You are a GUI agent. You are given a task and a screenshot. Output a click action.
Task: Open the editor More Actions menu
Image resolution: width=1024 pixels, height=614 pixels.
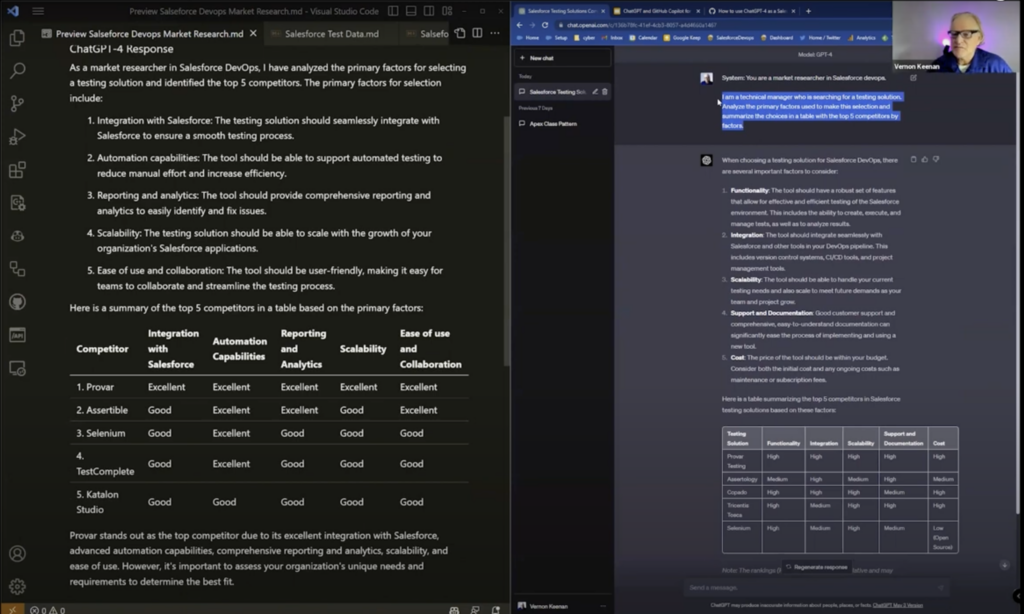pos(495,33)
